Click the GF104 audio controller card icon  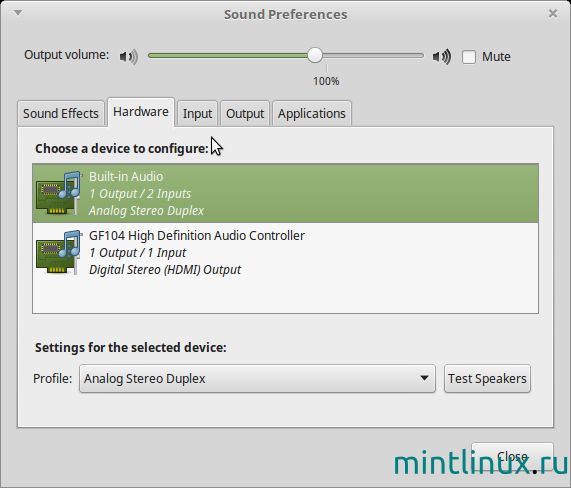(58, 252)
